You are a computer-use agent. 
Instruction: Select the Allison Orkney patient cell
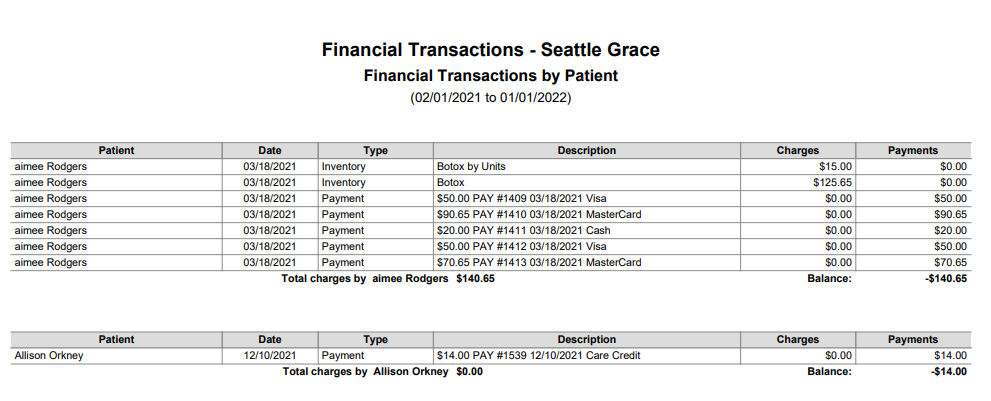[x=116, y=356]
